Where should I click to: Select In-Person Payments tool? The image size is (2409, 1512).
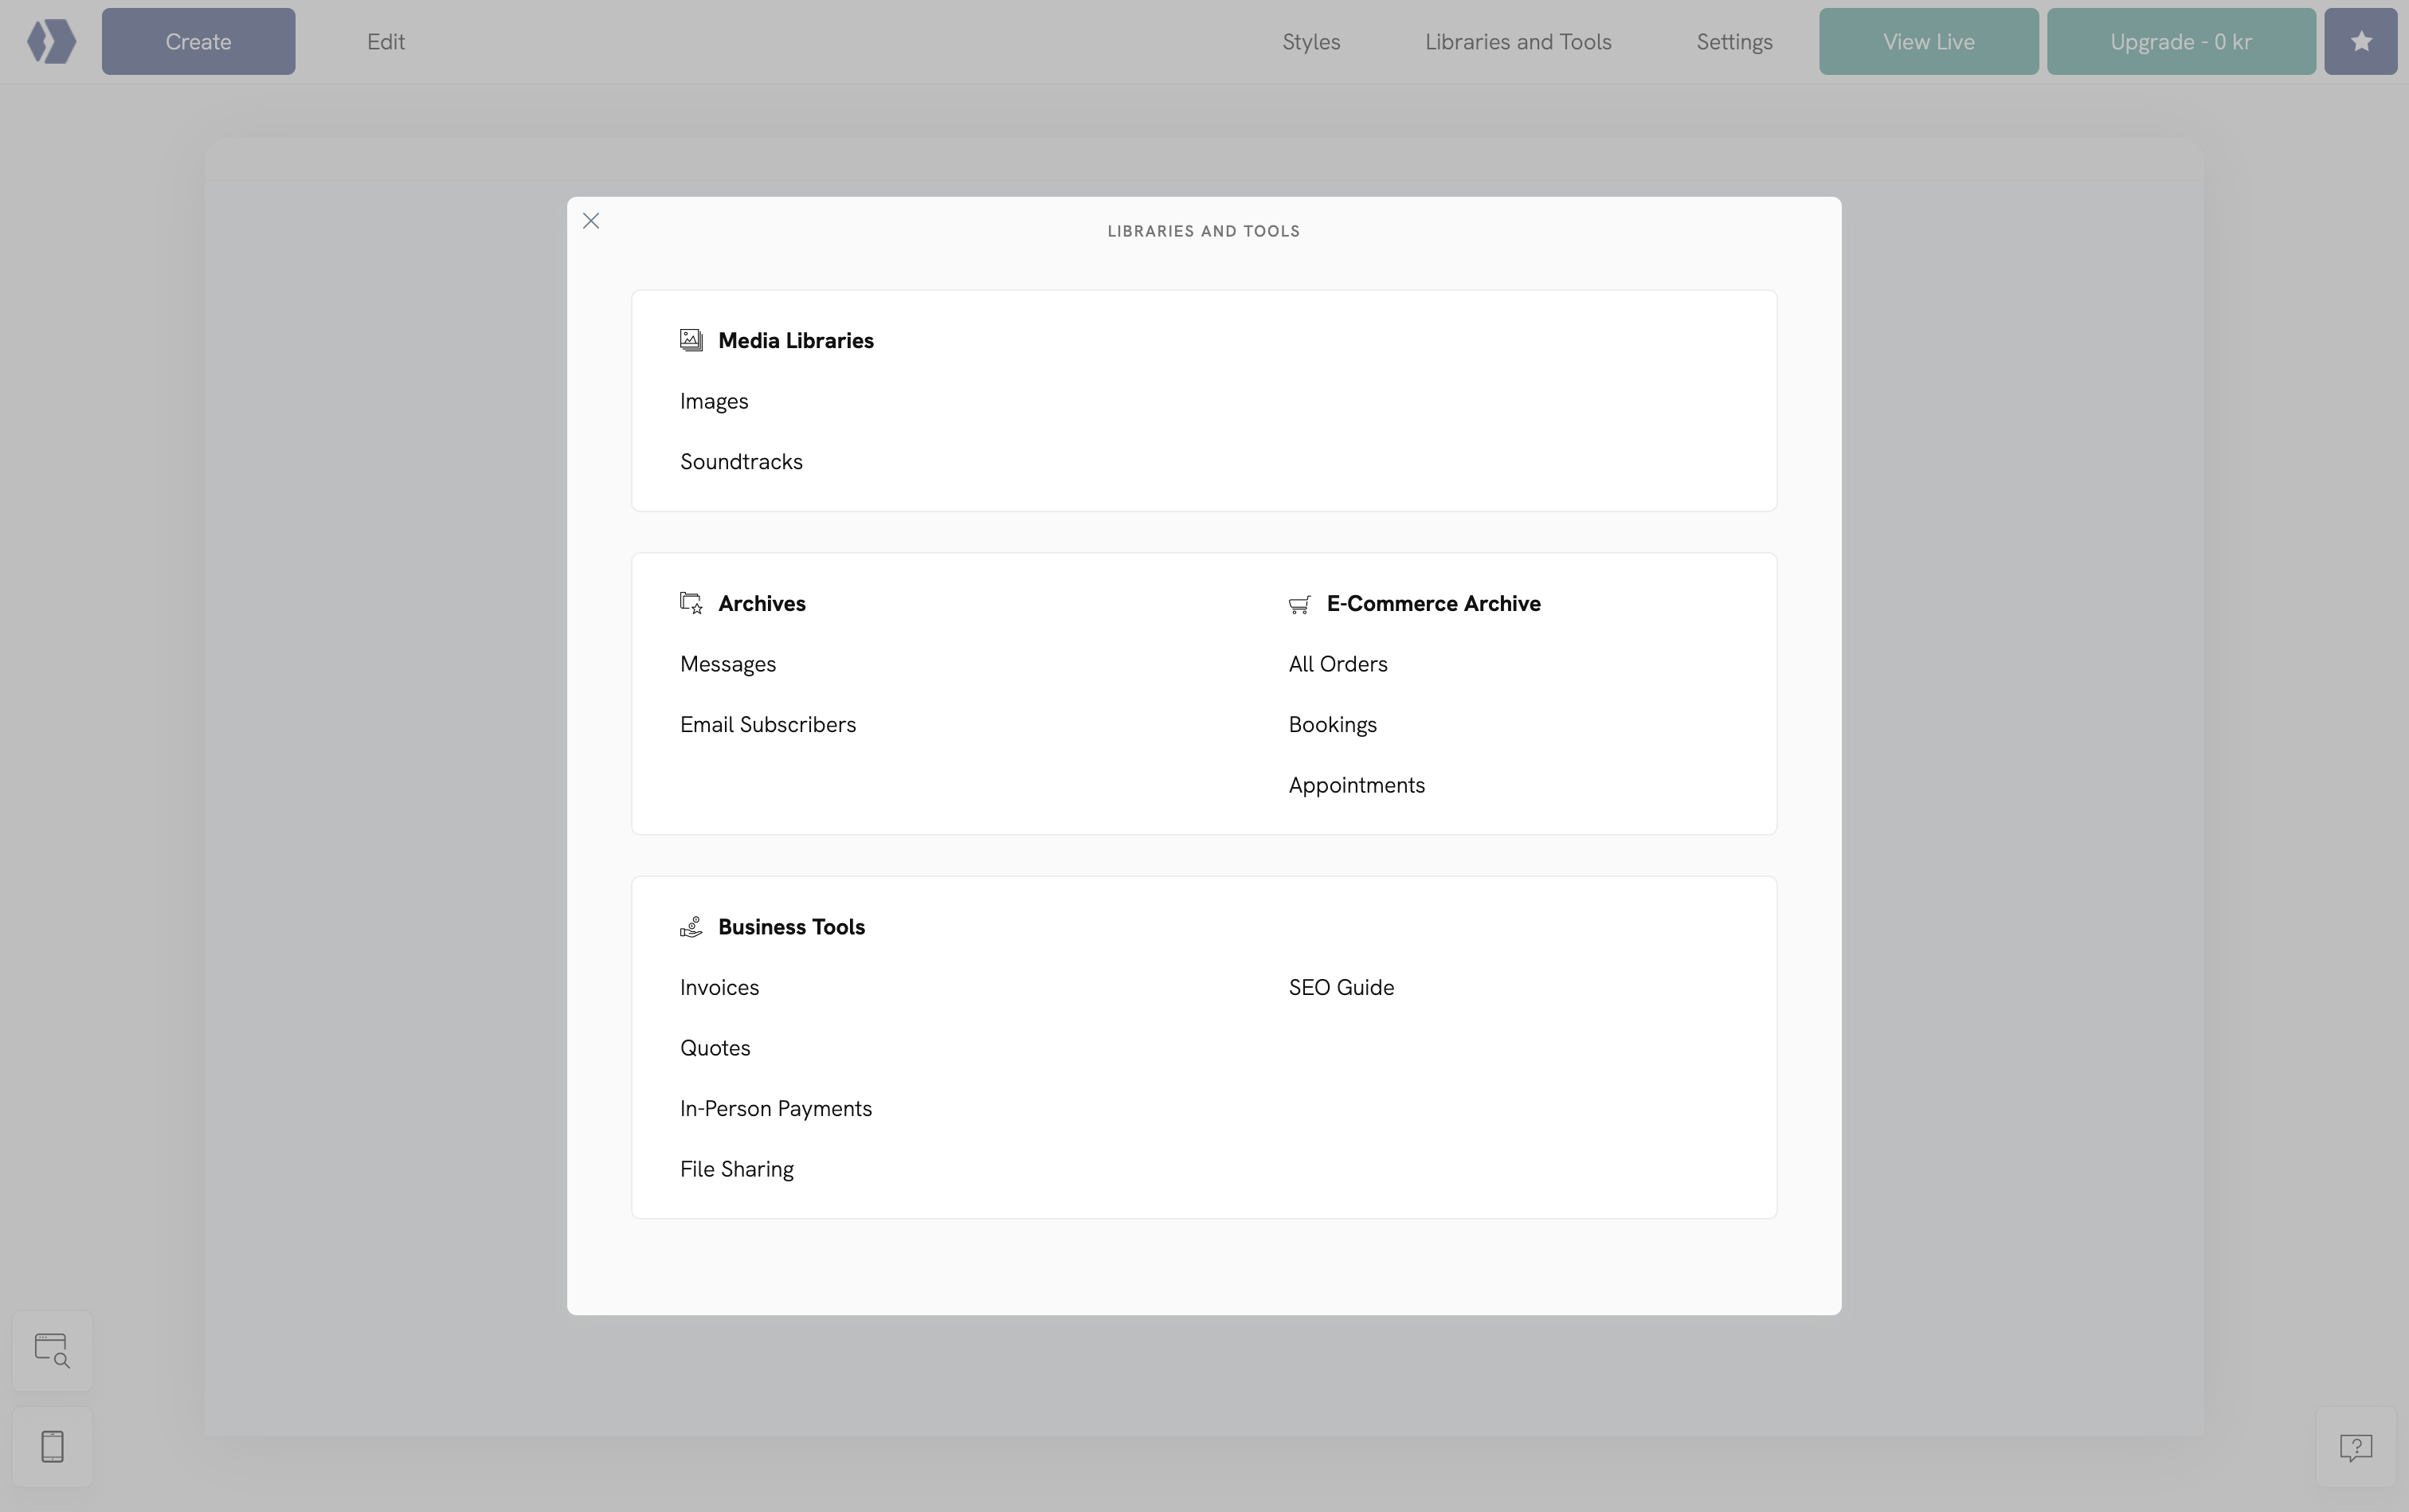point(775,1109)
